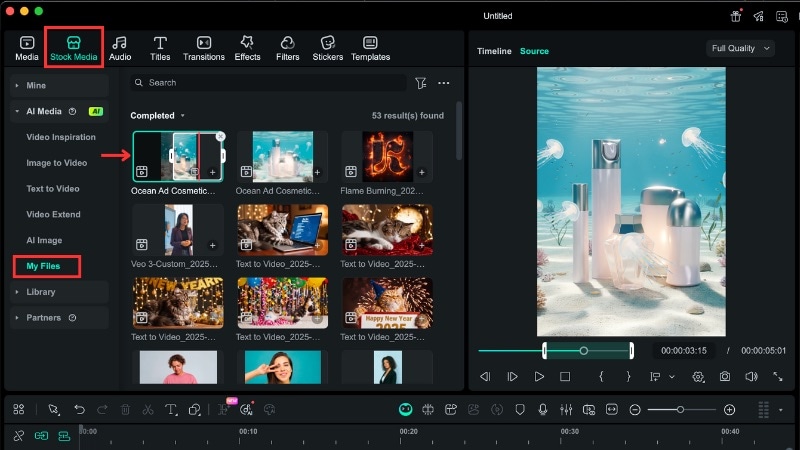This screenshot has width=800, height=450.
Task: Click the scissors split tool in timeline toolbar
Action: 147,410
